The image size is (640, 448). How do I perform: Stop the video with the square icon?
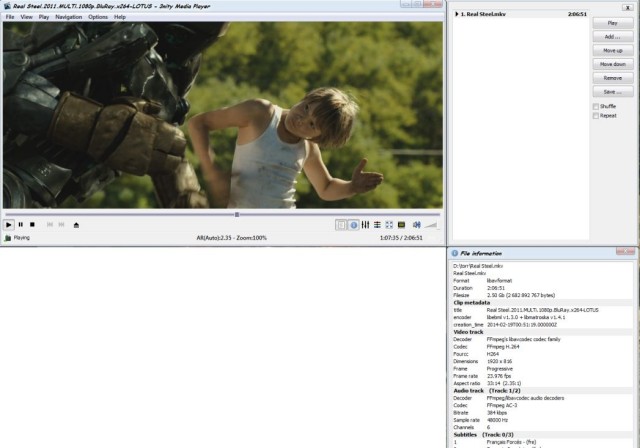click(x=32, y=225)
